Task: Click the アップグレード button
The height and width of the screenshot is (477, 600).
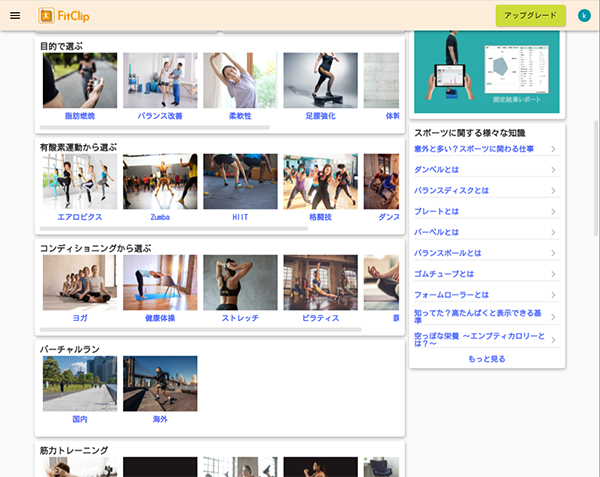Action: [x=530, y=15]
